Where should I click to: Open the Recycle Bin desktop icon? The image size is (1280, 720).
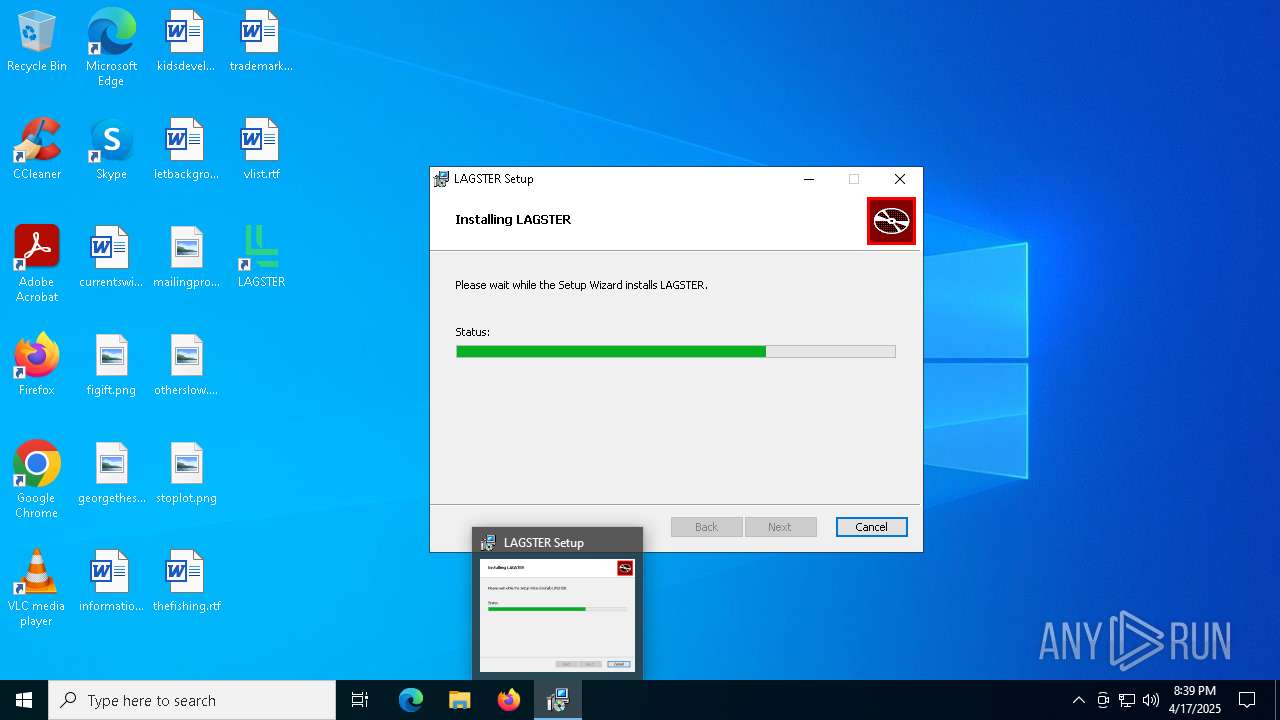pos(37,41)
